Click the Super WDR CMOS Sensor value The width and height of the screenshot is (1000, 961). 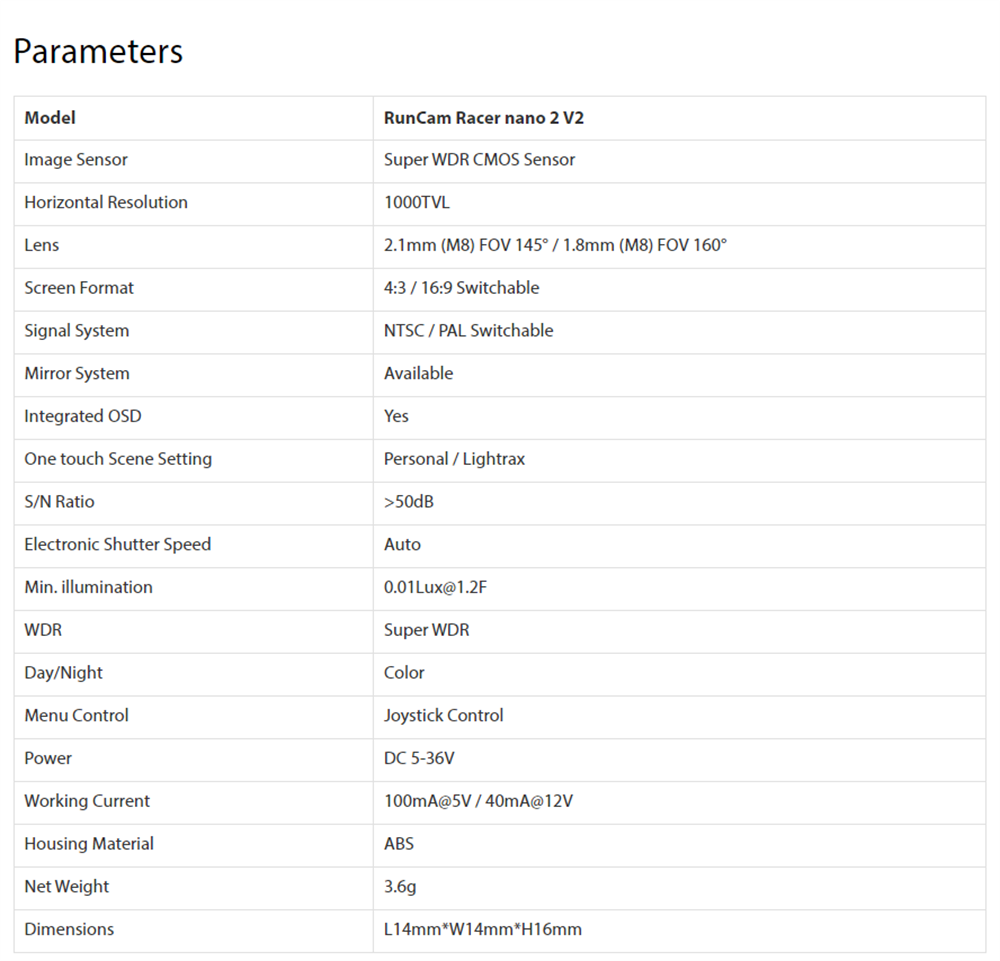[479, 160]
